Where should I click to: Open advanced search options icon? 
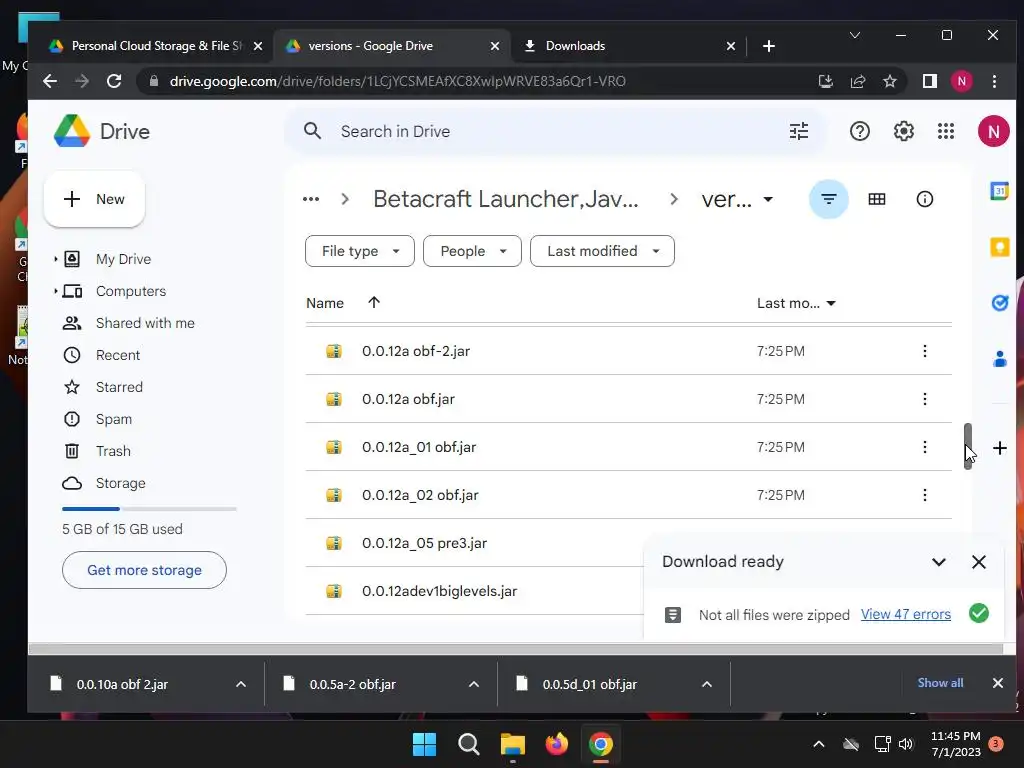[x=799, y=131]
